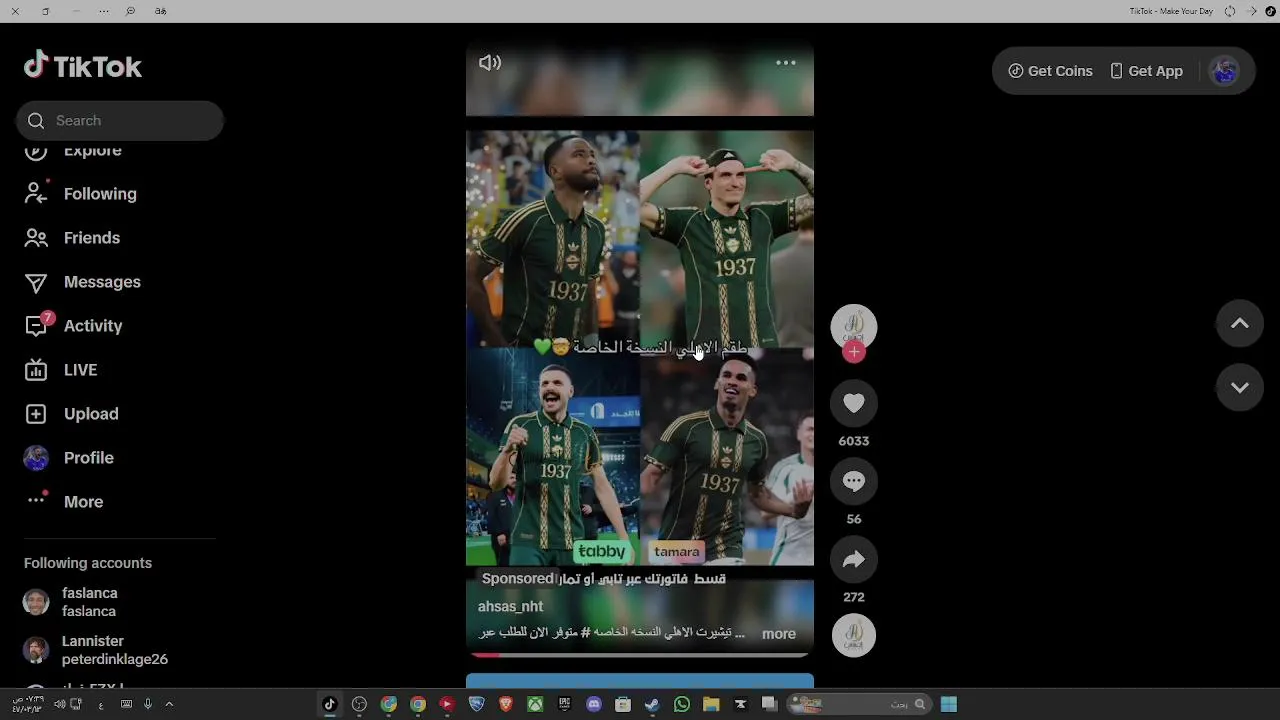1280x720 pixels.
Task: Mute the video with the speaker icon
Action: (490, 63)
